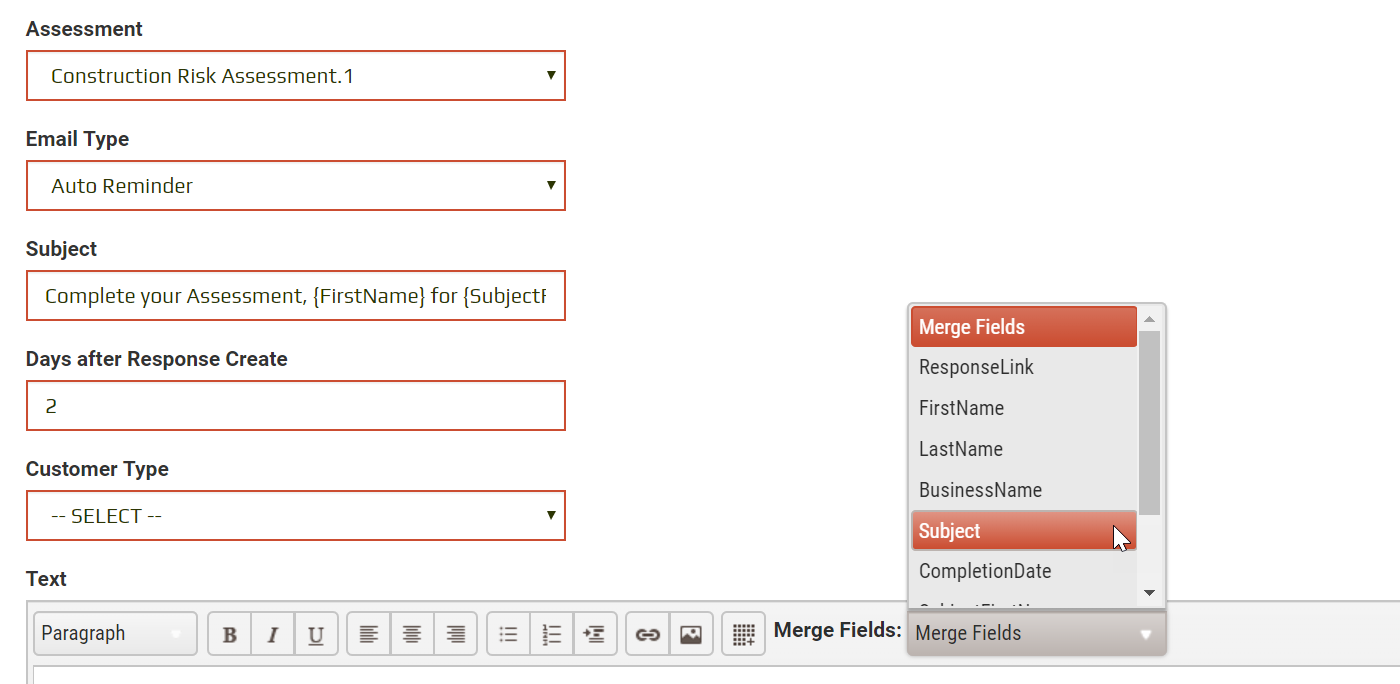Underline the selected text
The image size is (1400, 684).
(x=316, y=634)
